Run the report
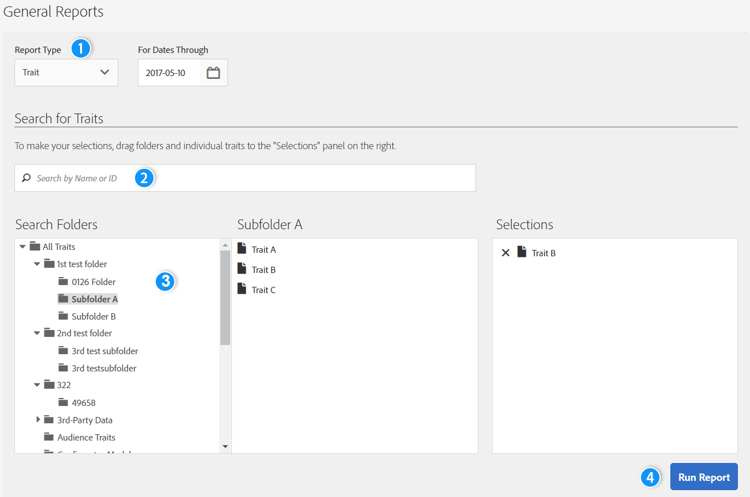The height and width of the screenshot is (497, 750). pyautogui.click(x=703, y=477)
